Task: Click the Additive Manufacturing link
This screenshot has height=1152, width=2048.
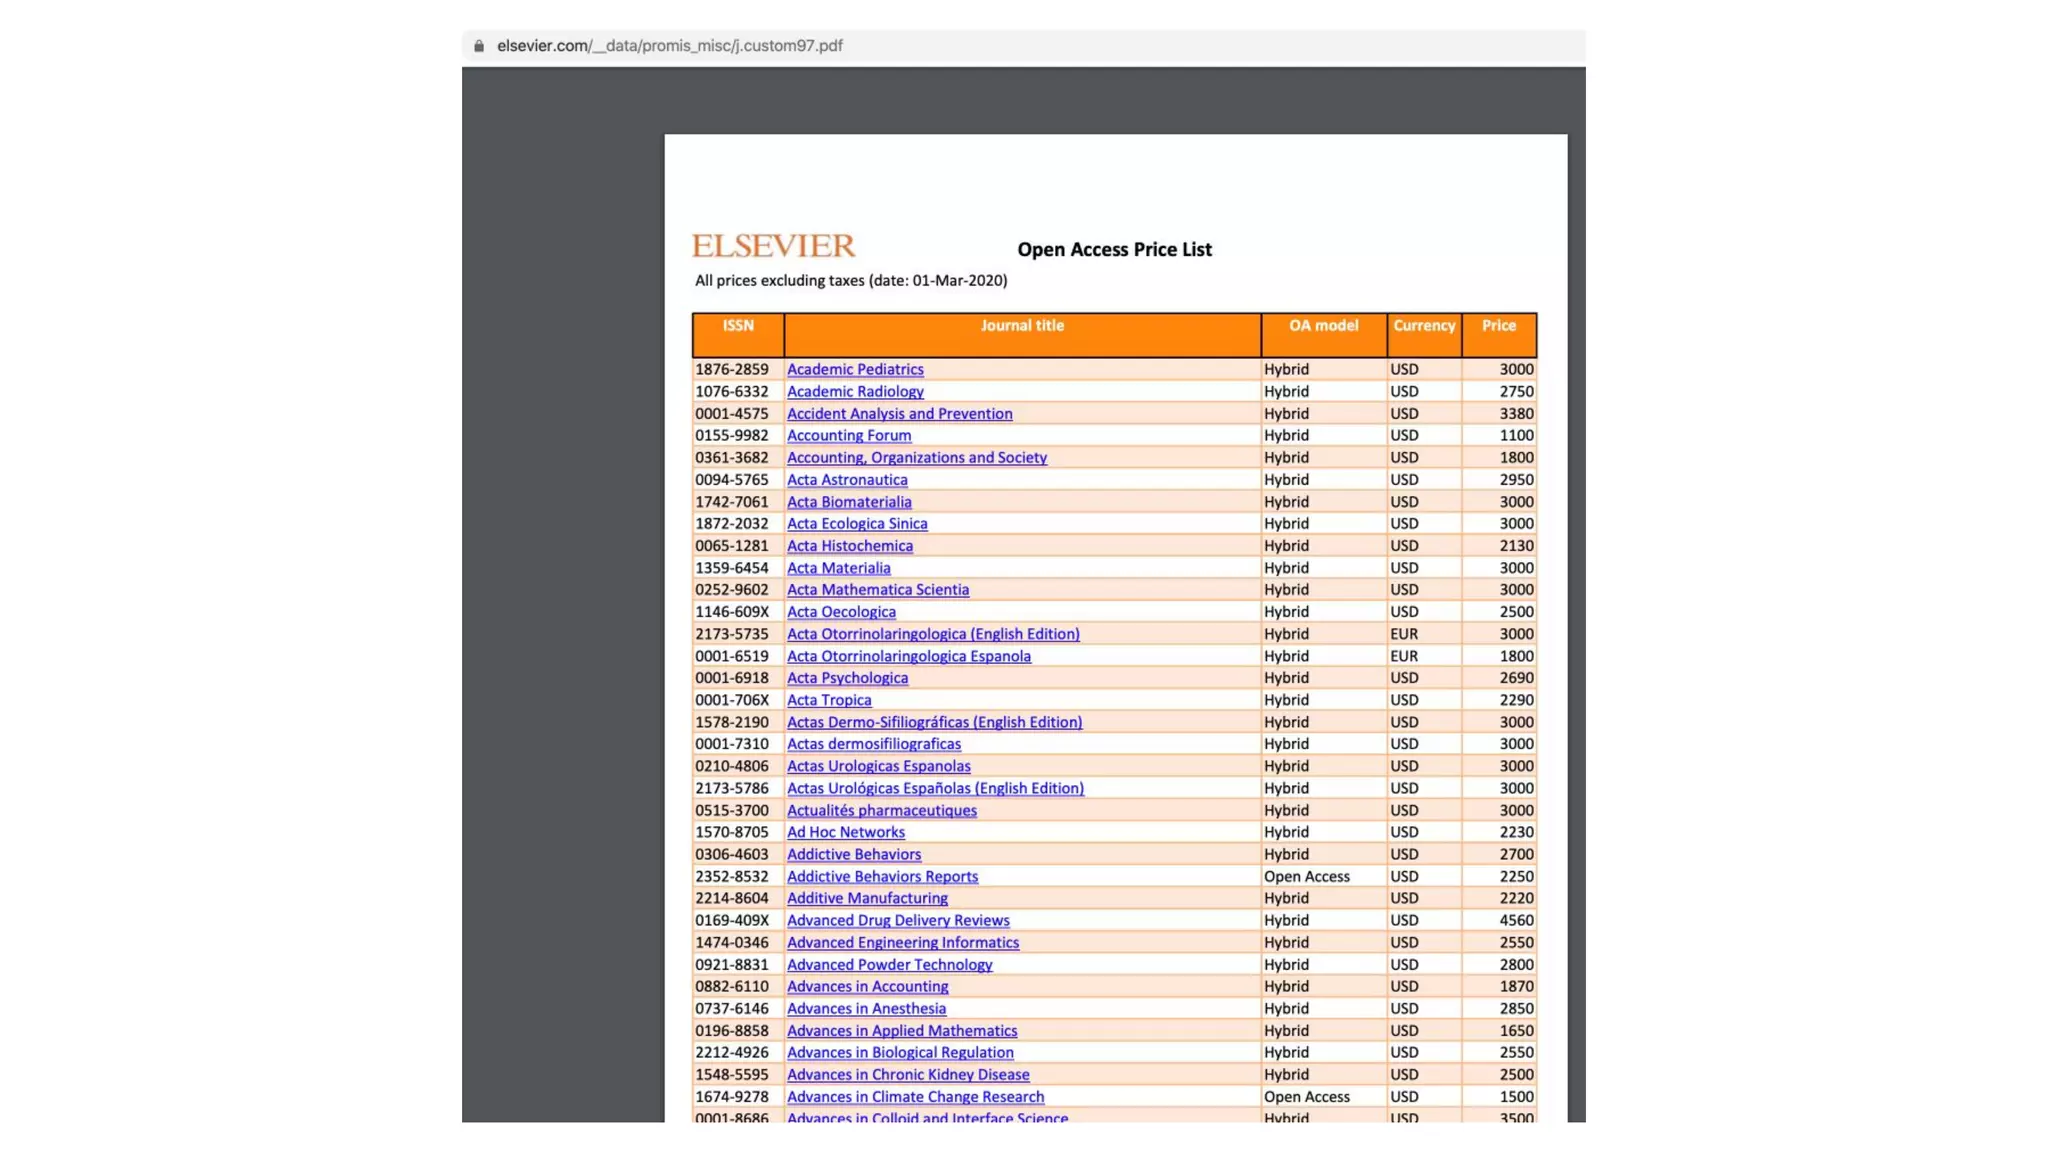Action: click(867, 898)
